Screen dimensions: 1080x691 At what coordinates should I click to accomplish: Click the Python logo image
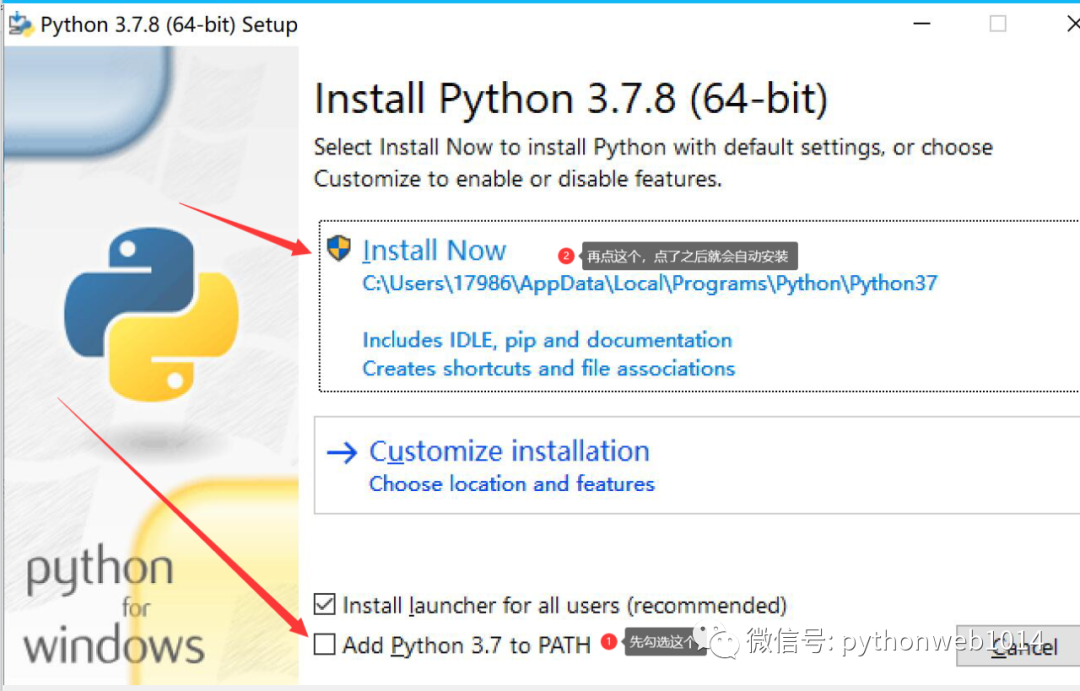point(152,314)
